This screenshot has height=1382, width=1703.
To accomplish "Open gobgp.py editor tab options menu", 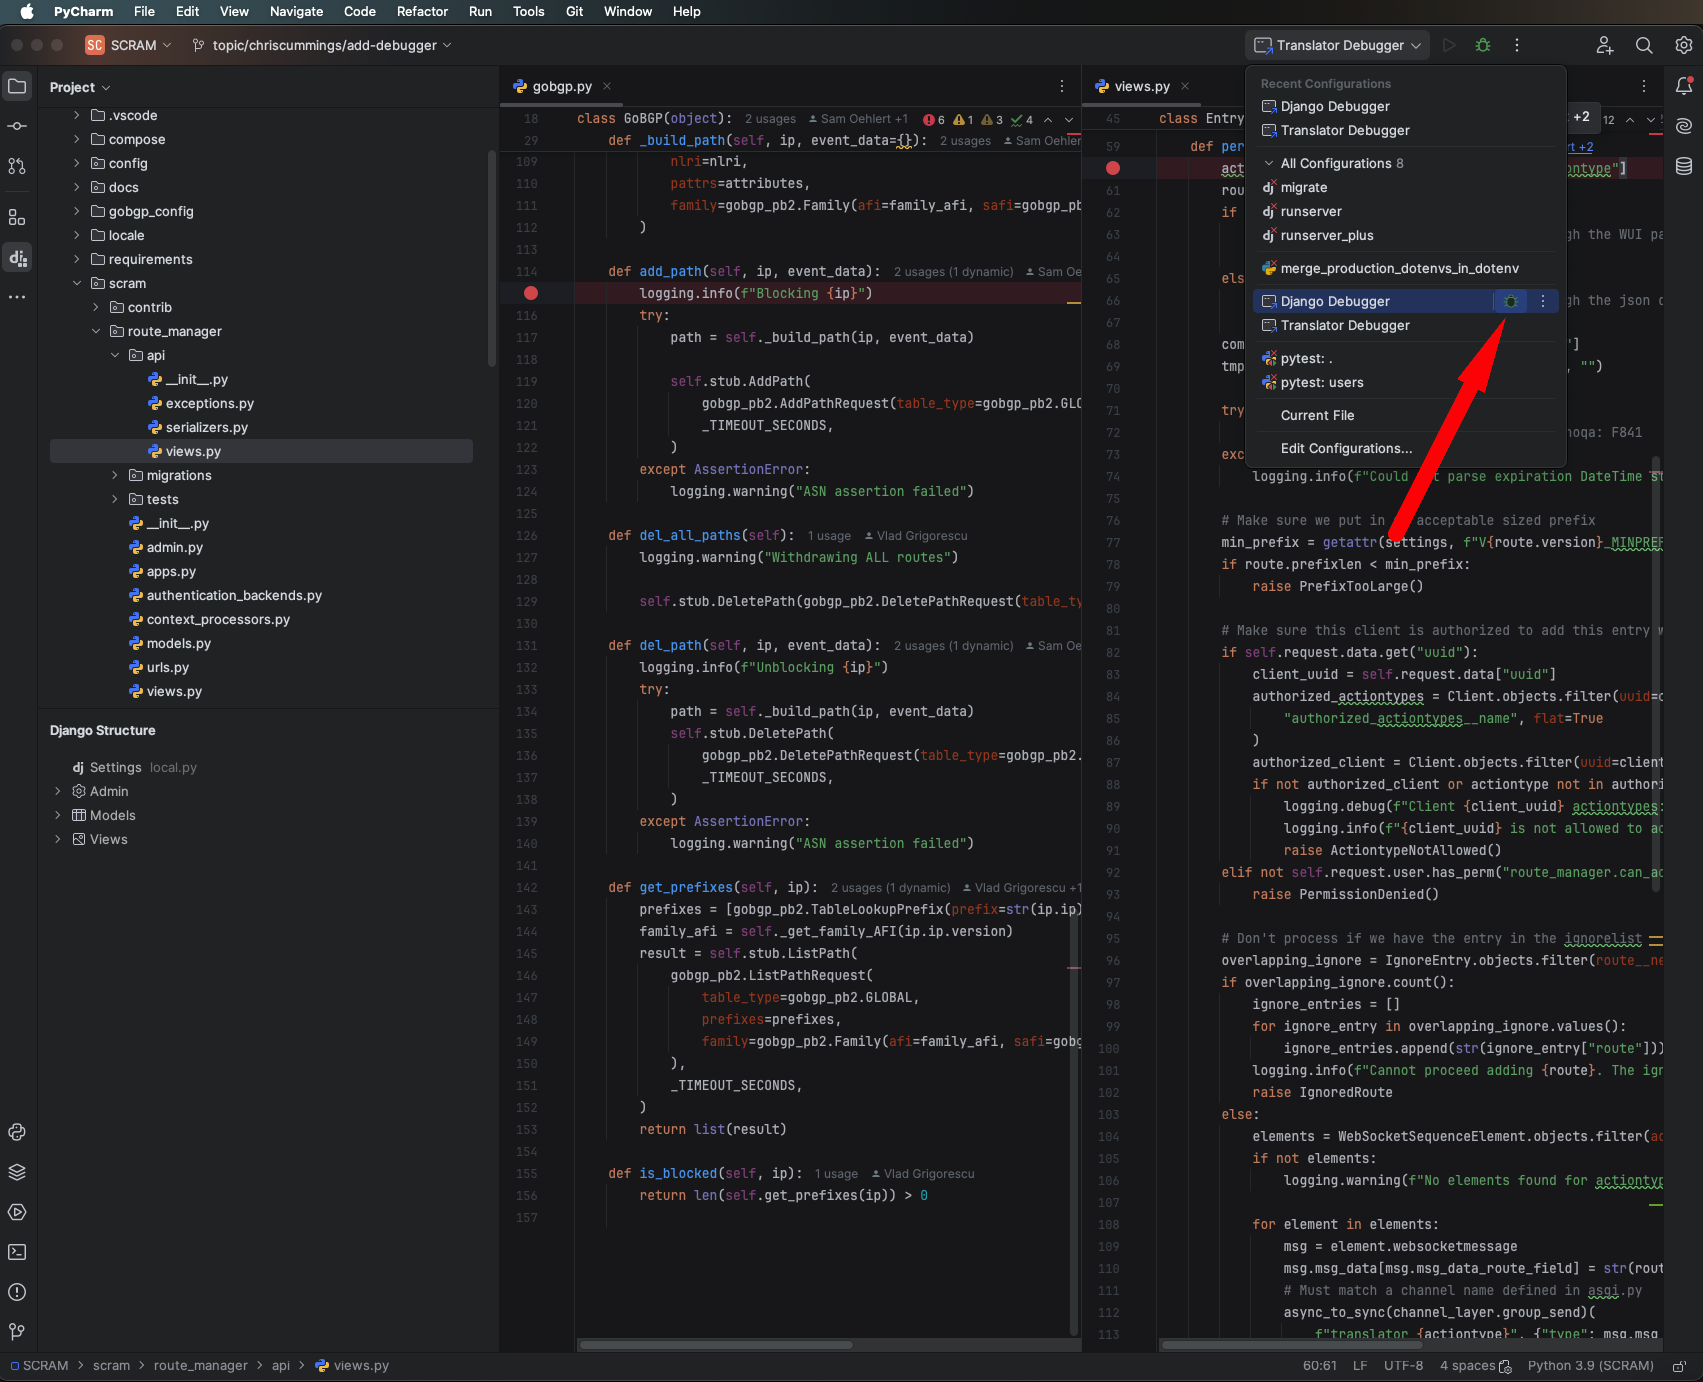I will [1062, 86].
